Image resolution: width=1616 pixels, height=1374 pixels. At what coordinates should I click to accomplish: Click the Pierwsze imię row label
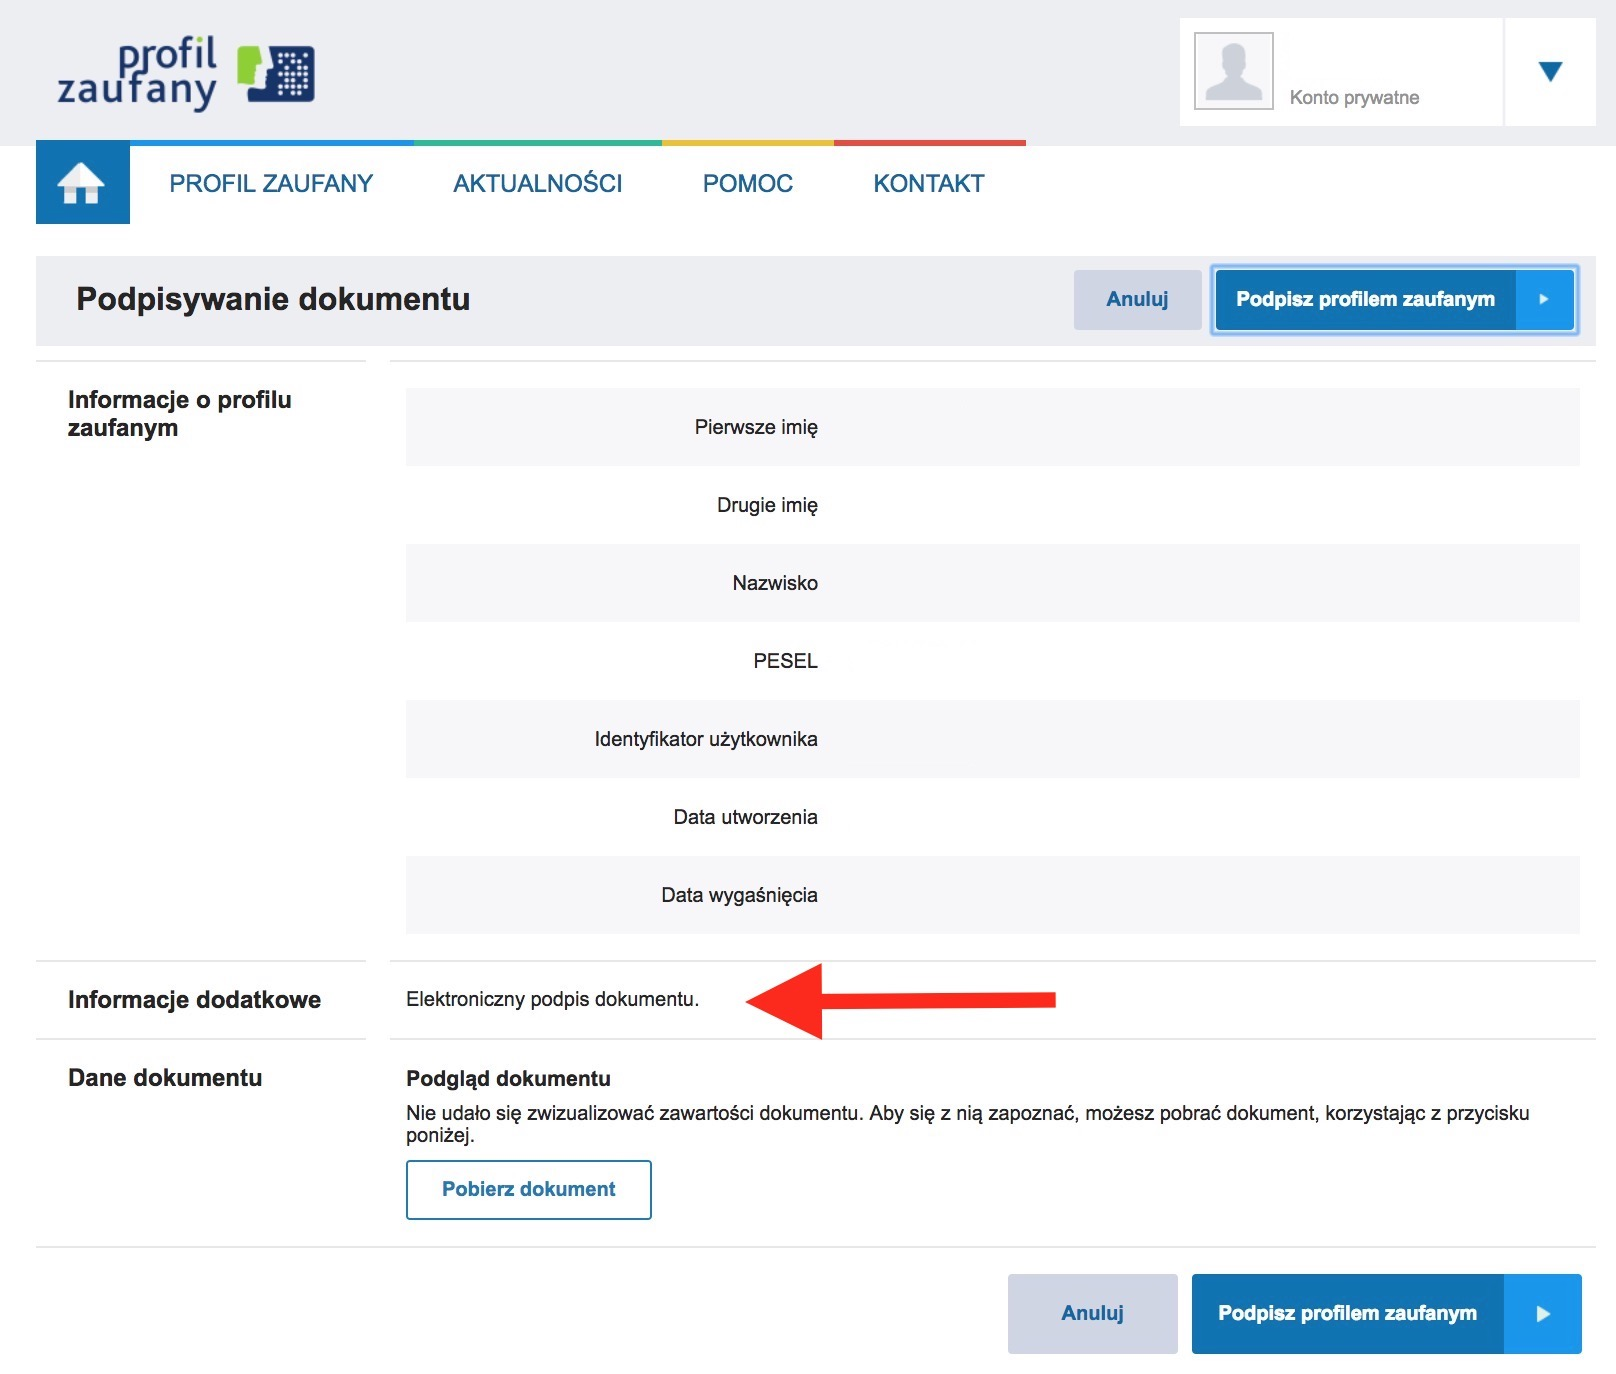[756, 427]
